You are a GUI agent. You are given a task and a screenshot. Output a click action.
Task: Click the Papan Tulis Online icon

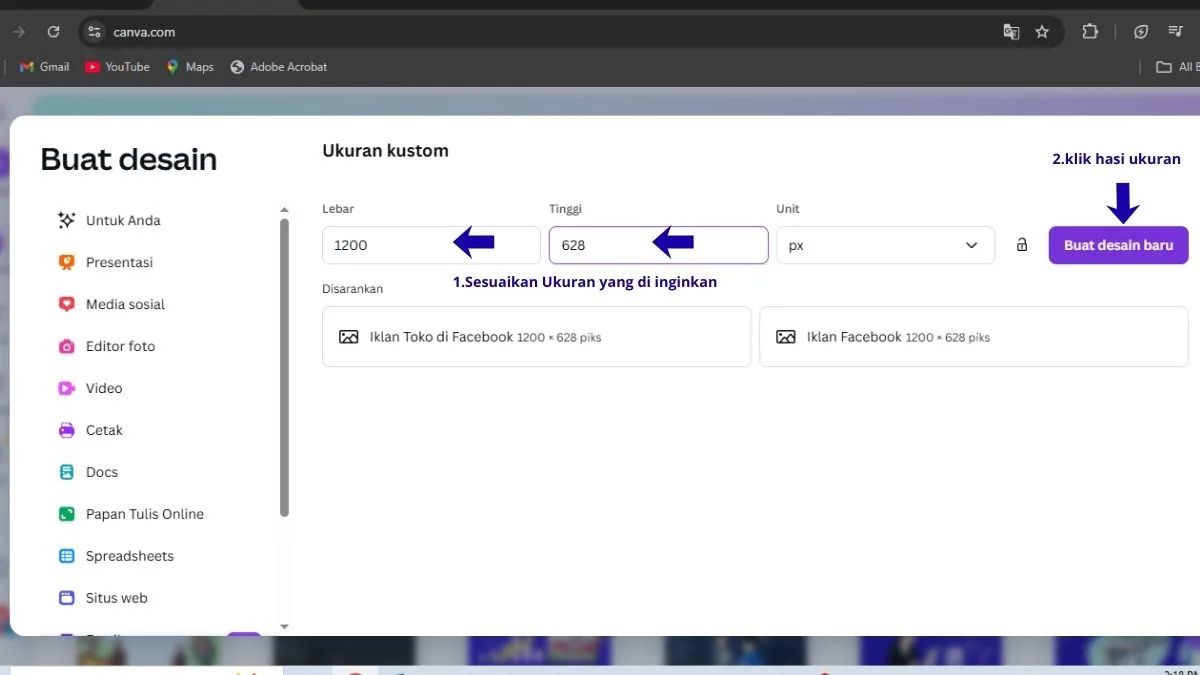(x=67, y=514)
